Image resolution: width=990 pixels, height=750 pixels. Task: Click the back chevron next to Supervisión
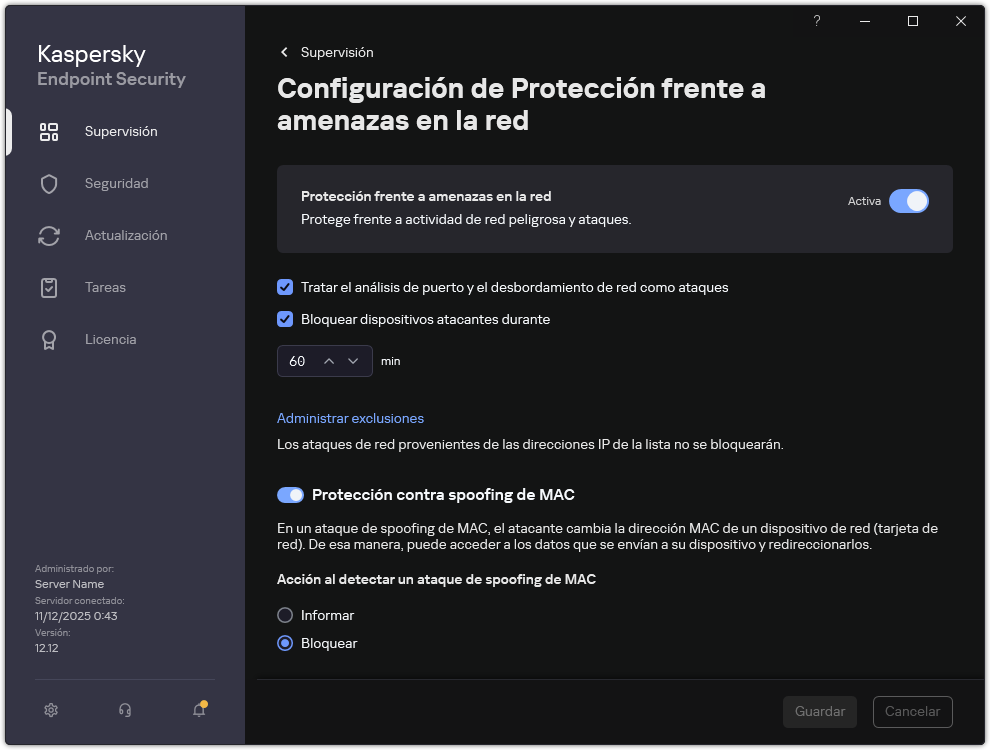point(283,52)
